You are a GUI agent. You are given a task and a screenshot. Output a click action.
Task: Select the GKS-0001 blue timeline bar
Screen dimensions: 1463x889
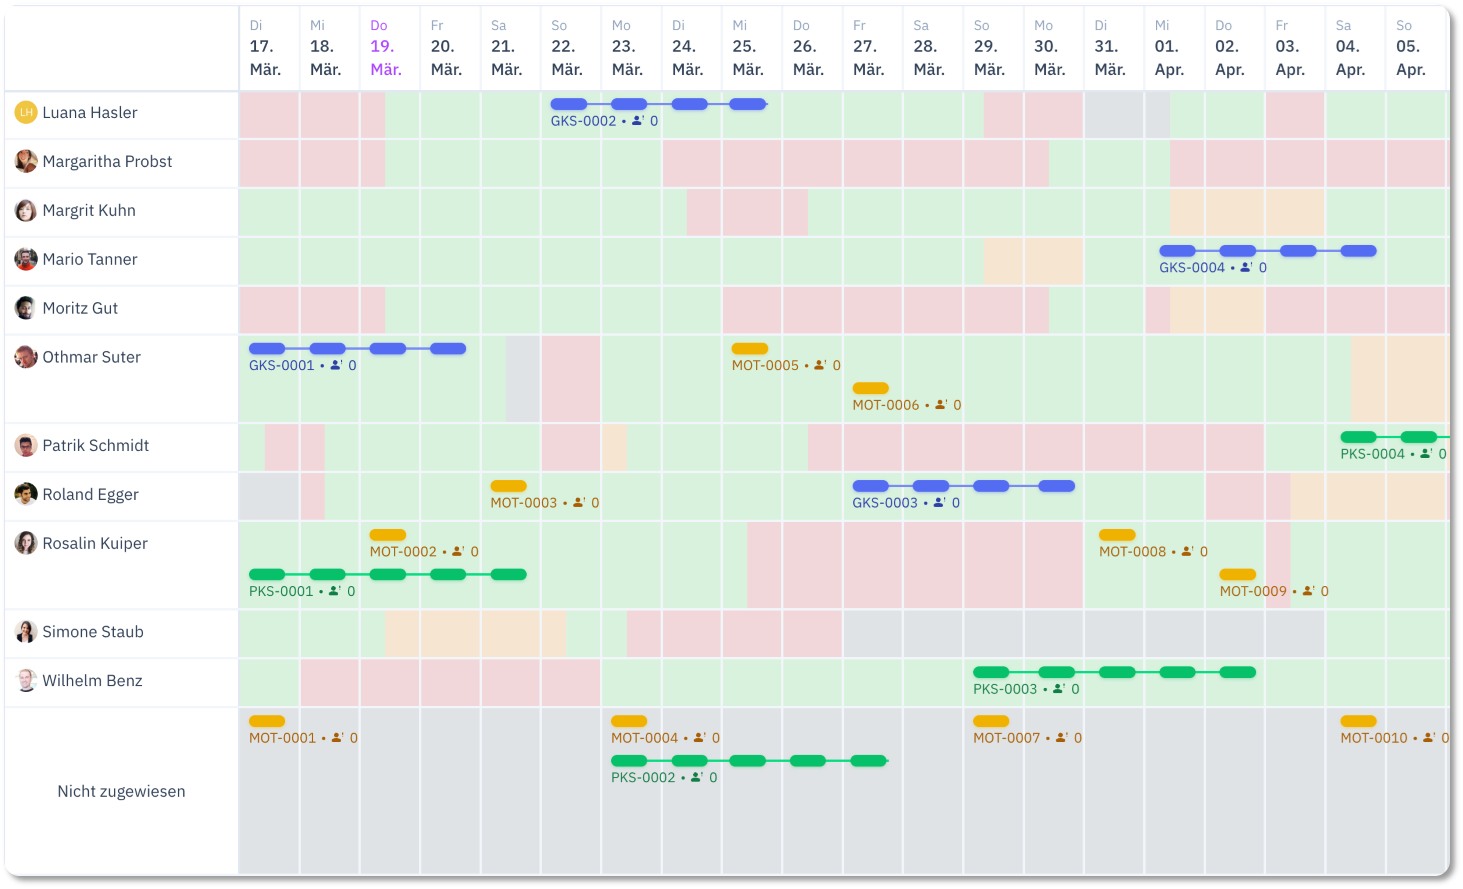coord(357,349)
